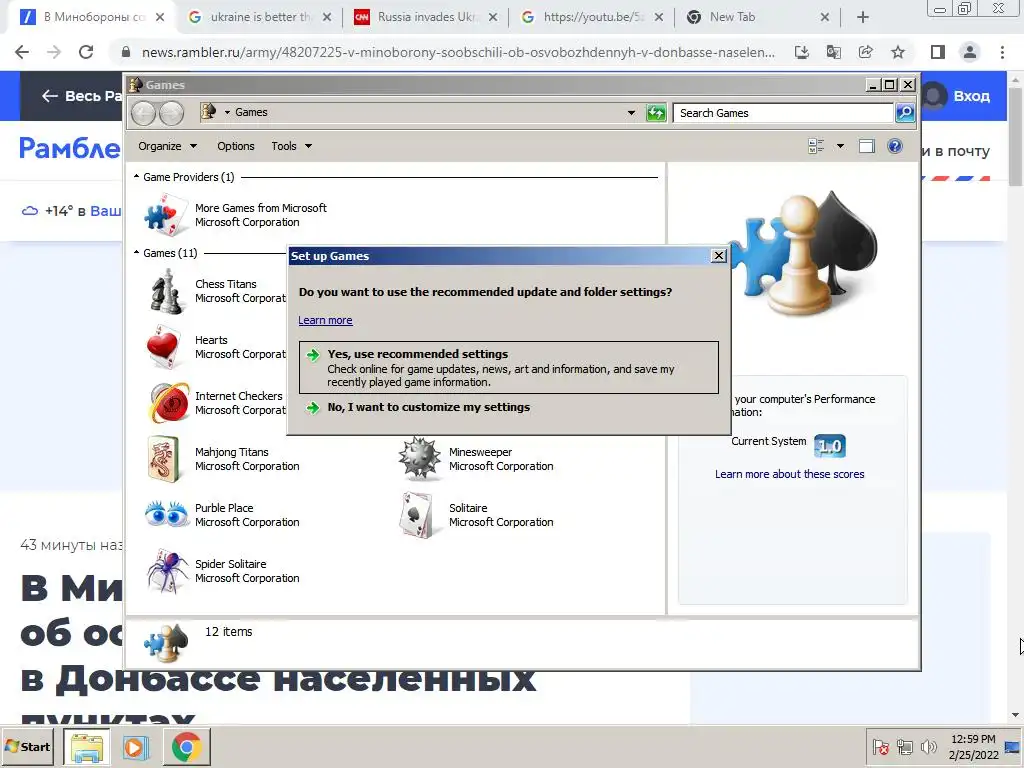Launch Media Player from the taskbar
The image size is (1024, 768).
(136, 747)
